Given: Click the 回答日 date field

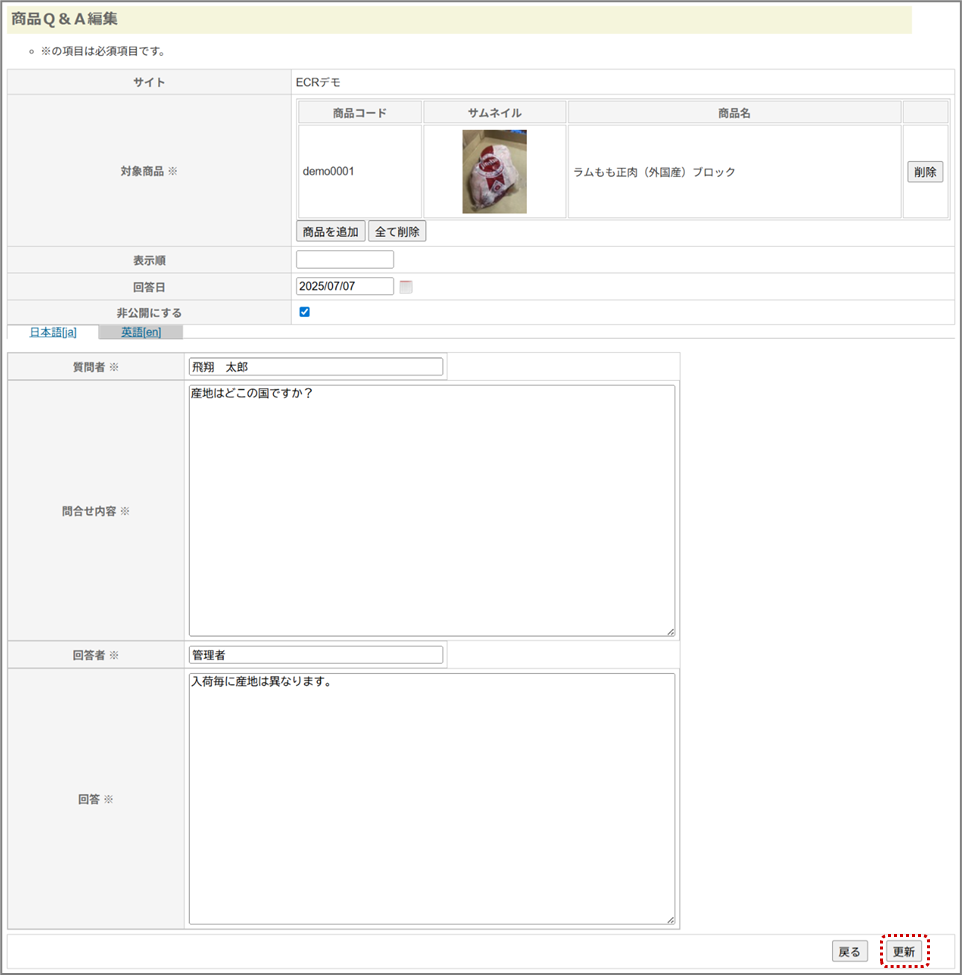Looking at the screenshot, I should [345, 286].
